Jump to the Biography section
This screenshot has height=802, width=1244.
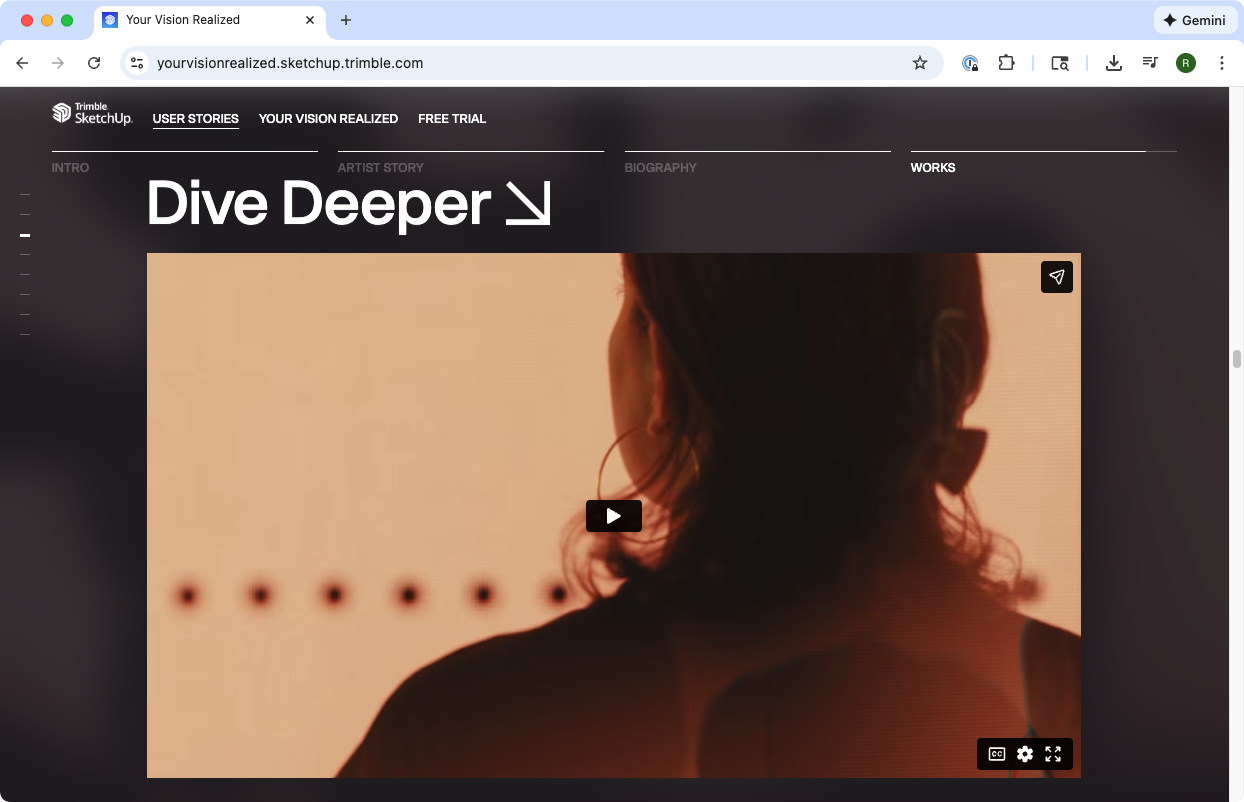pyautogui.click(x=660, y=167)
